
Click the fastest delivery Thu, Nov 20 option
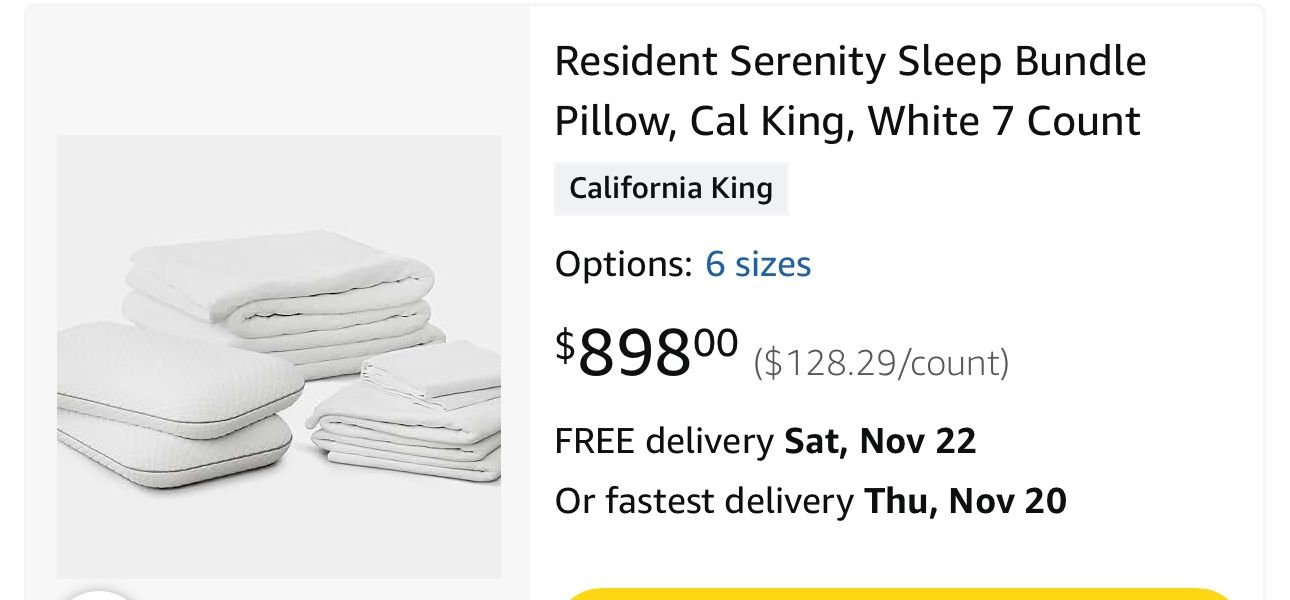812,499
